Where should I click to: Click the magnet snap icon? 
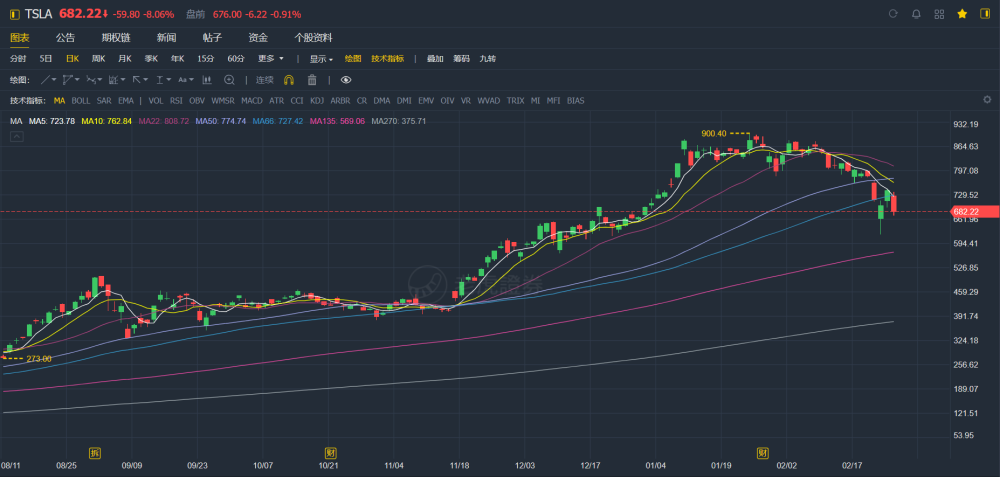click(x=289, y=79)
